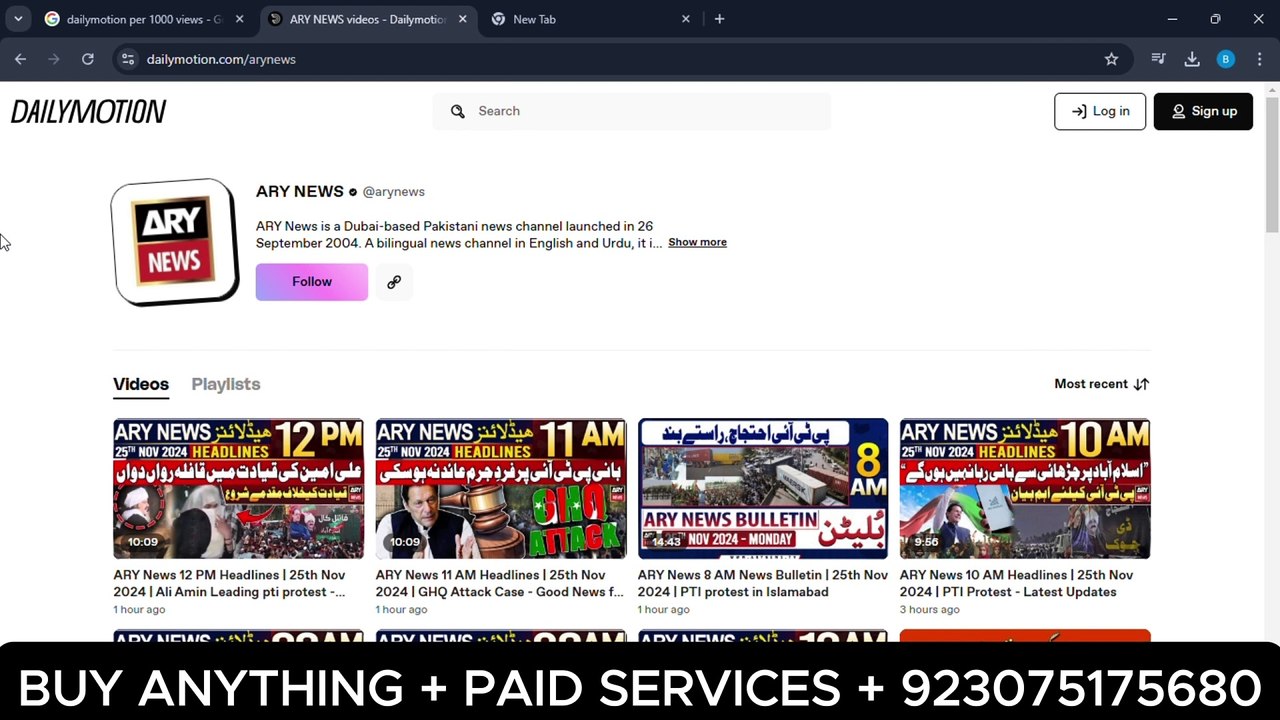
Task: Close the ARY NEWS videos tab
Action: [462, 19]
